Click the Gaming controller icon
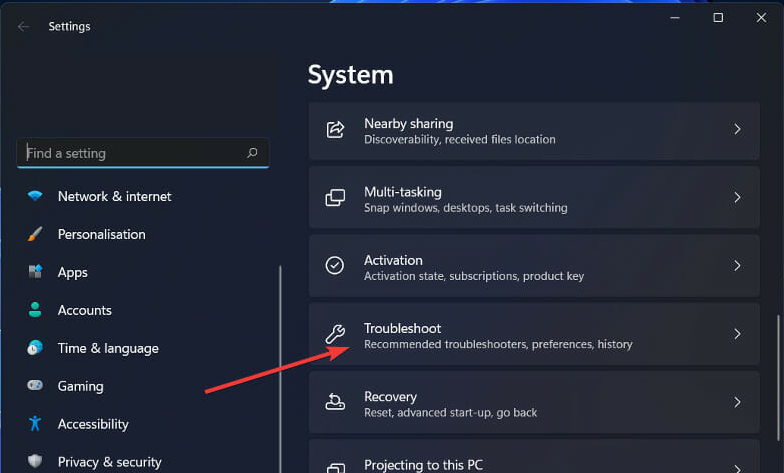784x473 pixels. [x=35, y=386]
